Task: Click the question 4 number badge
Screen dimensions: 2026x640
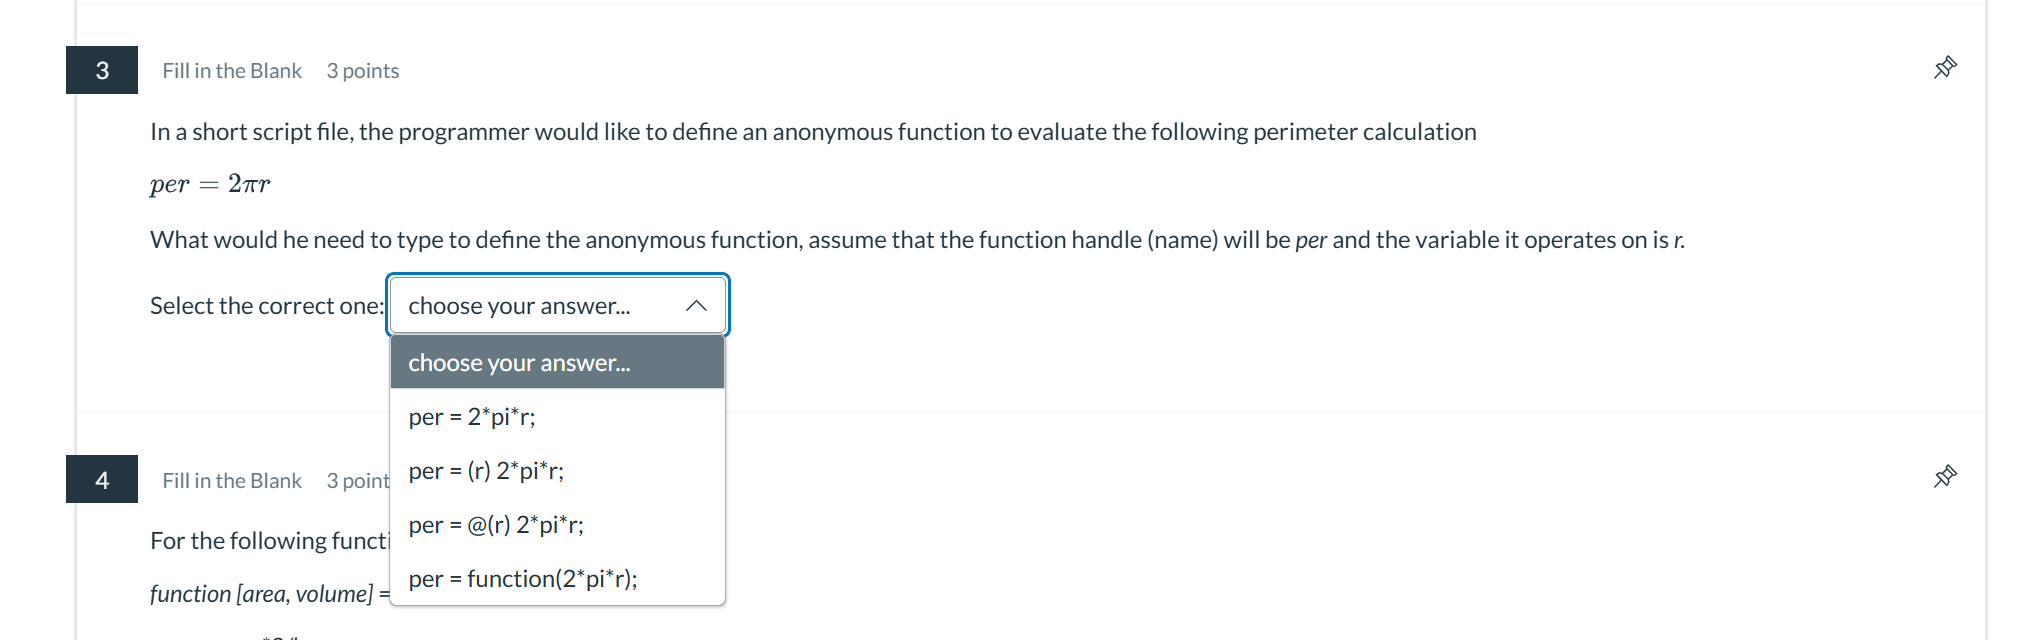Action: [101, 479]
